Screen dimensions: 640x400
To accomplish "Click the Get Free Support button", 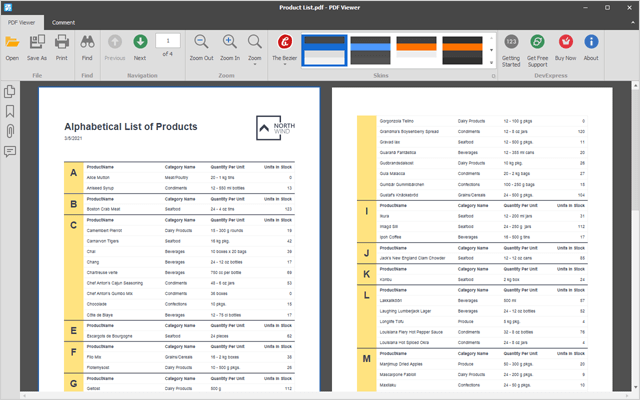I will 538,51.
